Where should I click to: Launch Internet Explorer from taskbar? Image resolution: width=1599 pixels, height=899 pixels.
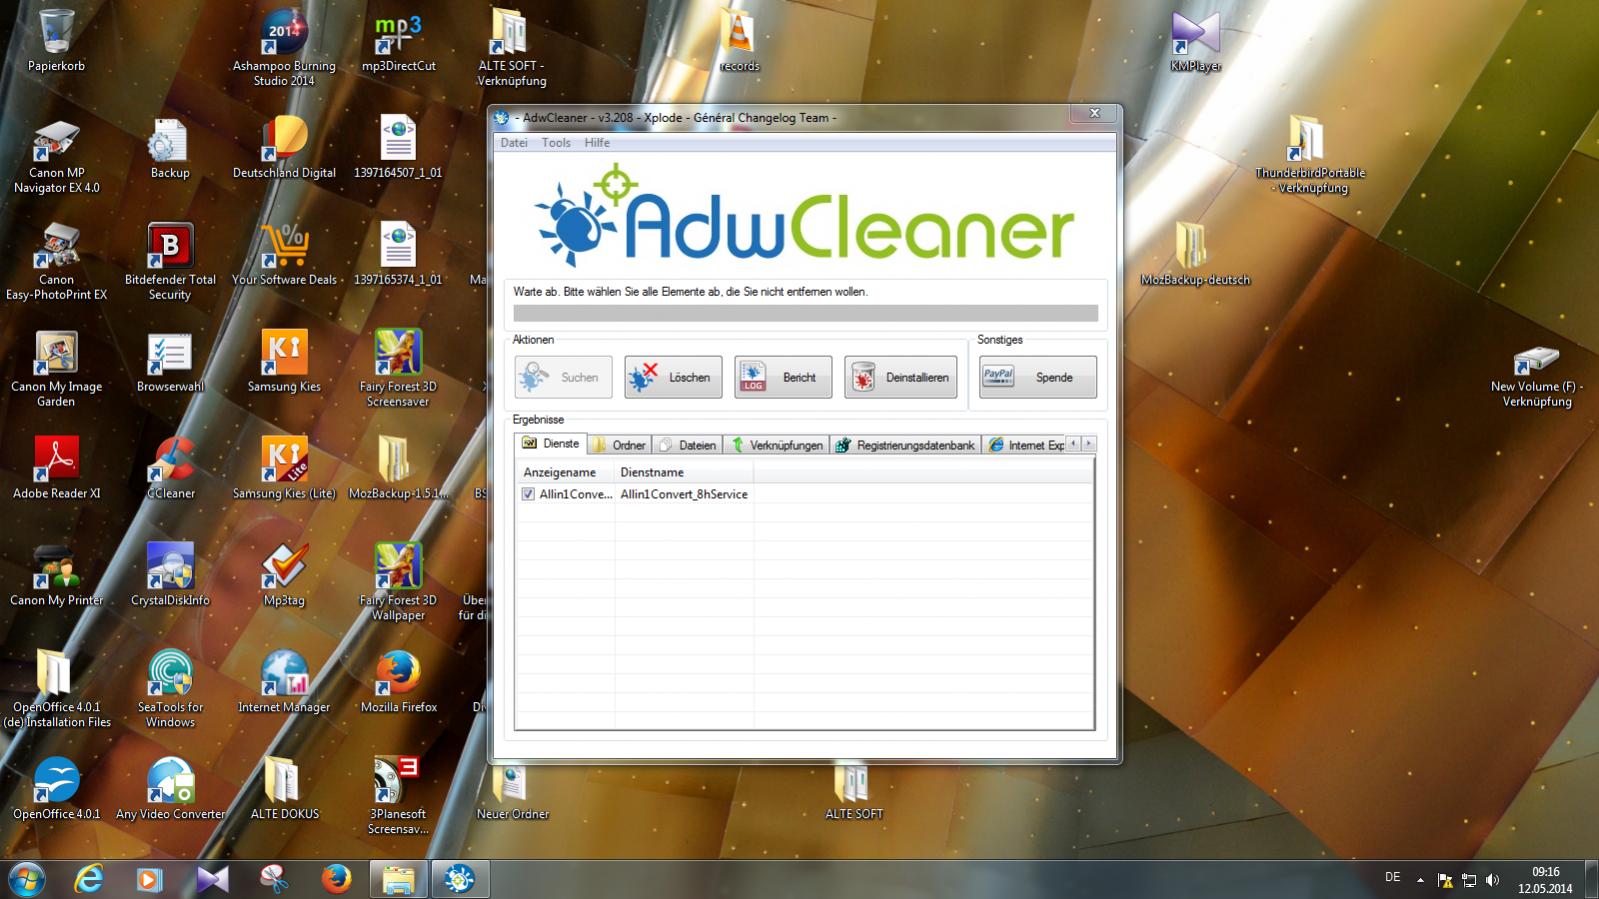89,879
